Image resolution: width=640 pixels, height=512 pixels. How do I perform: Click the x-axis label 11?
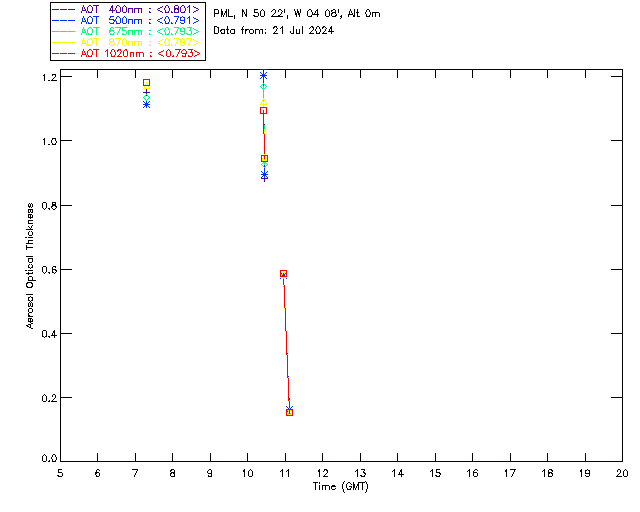pos(285,473)
